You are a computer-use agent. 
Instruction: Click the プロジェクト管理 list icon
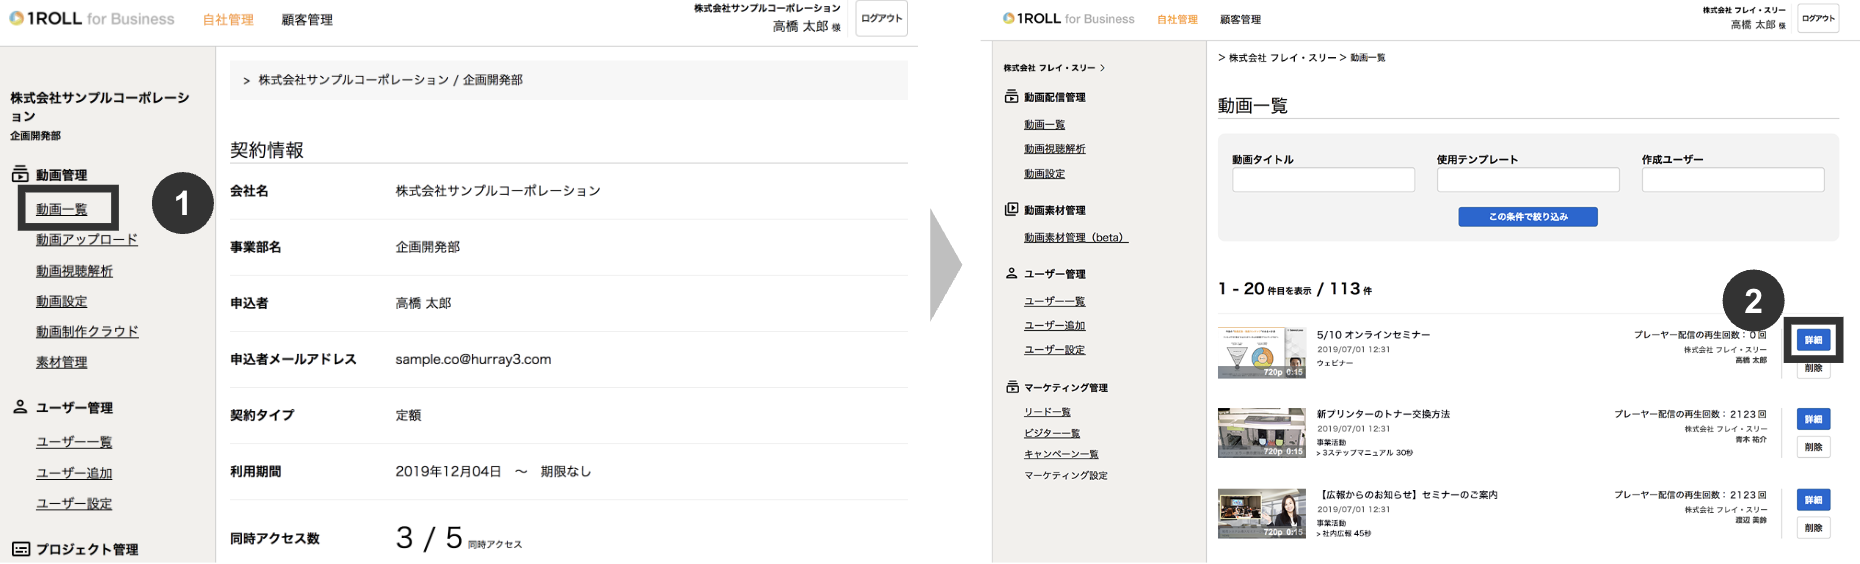[x=20, y=549]
